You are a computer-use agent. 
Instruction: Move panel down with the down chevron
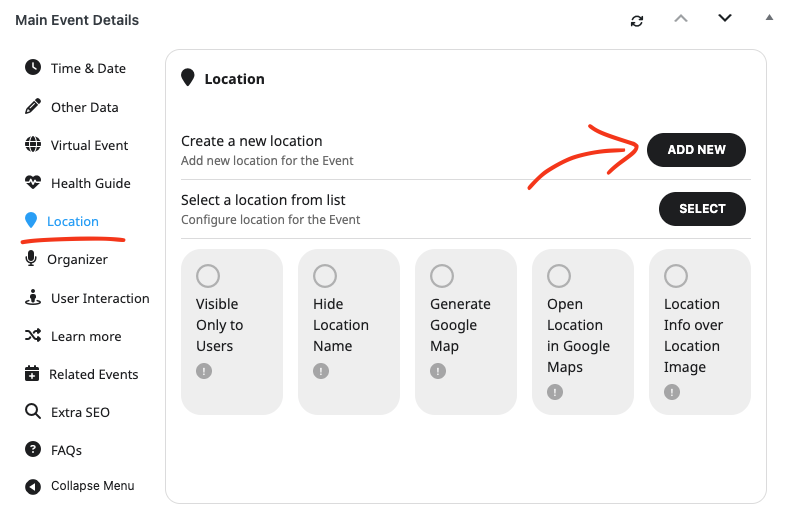click(725, 18)
